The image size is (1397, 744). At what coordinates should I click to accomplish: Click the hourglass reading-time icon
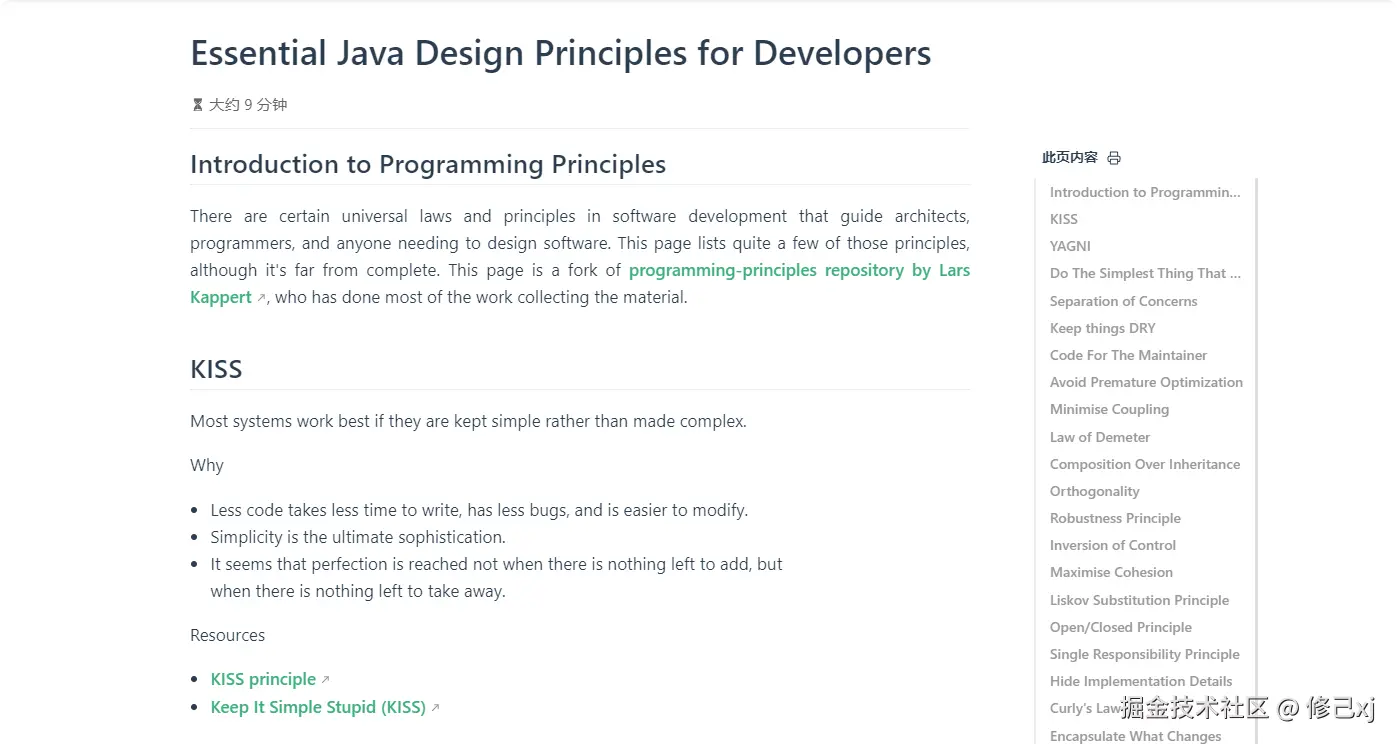(x=197, y=105)
